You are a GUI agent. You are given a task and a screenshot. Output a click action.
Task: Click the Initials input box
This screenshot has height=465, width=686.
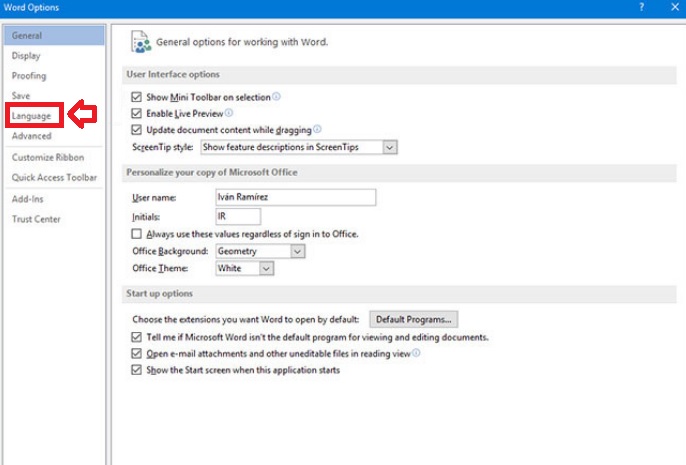[x=237, y=216]
